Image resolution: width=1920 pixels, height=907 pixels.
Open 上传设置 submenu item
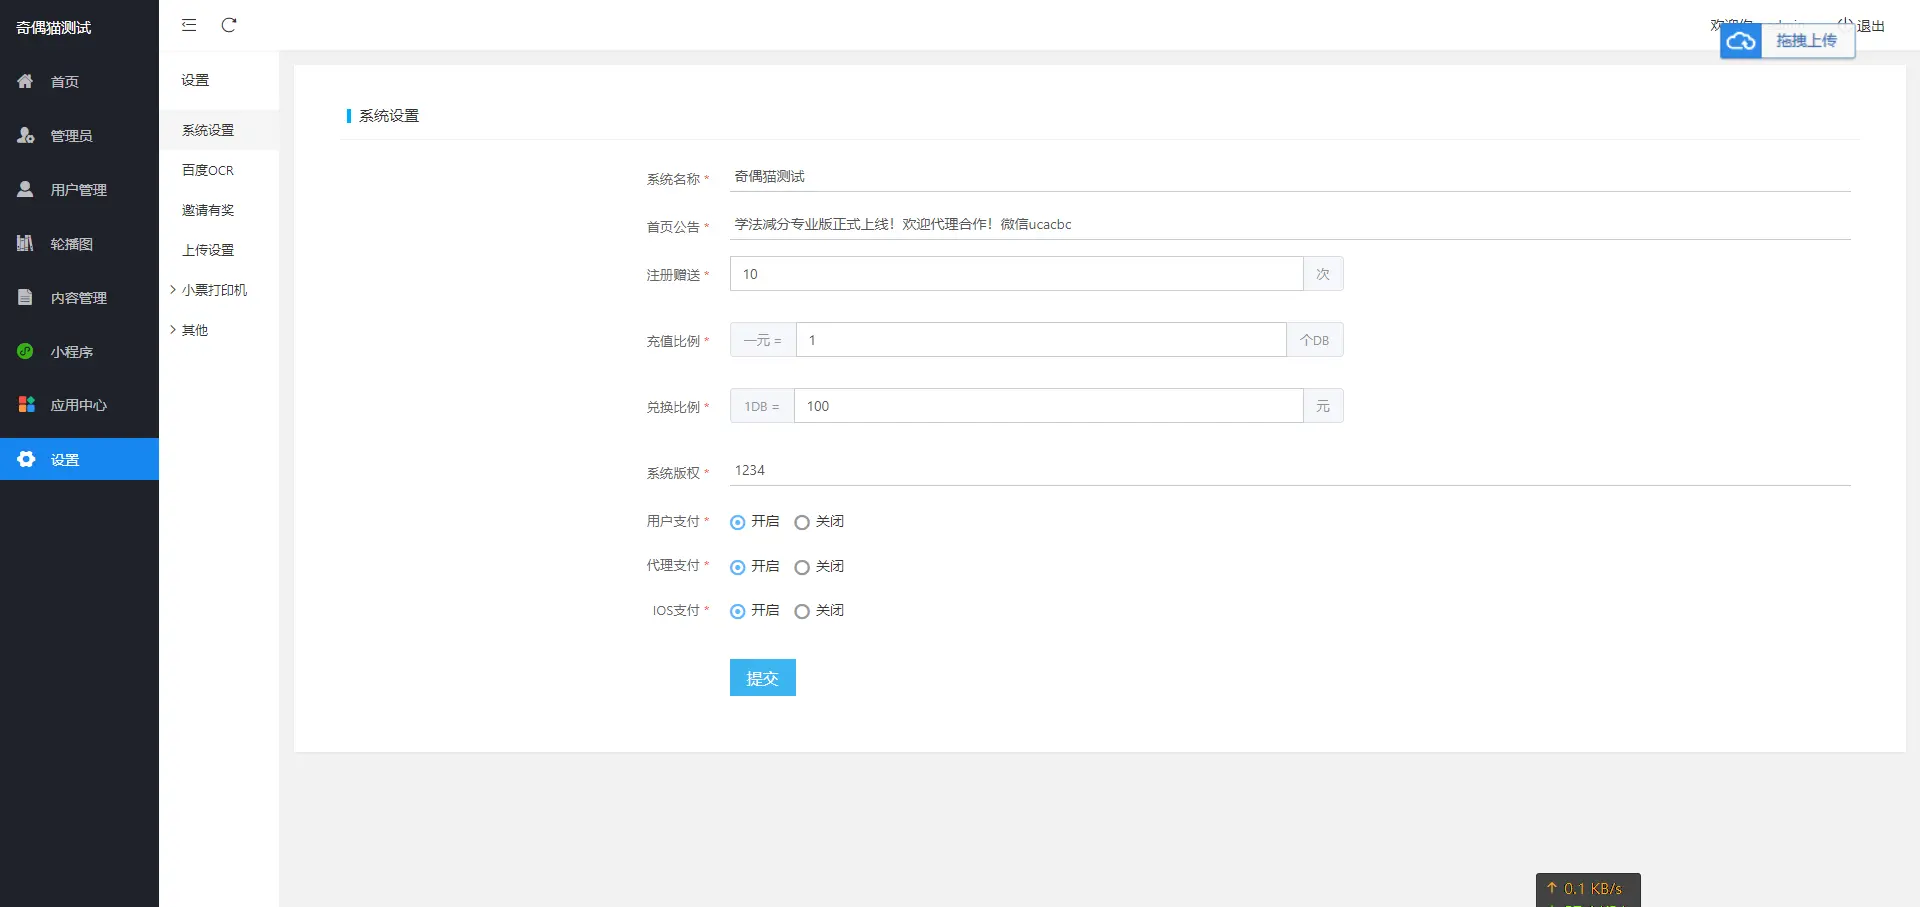[x=219, y=250]
